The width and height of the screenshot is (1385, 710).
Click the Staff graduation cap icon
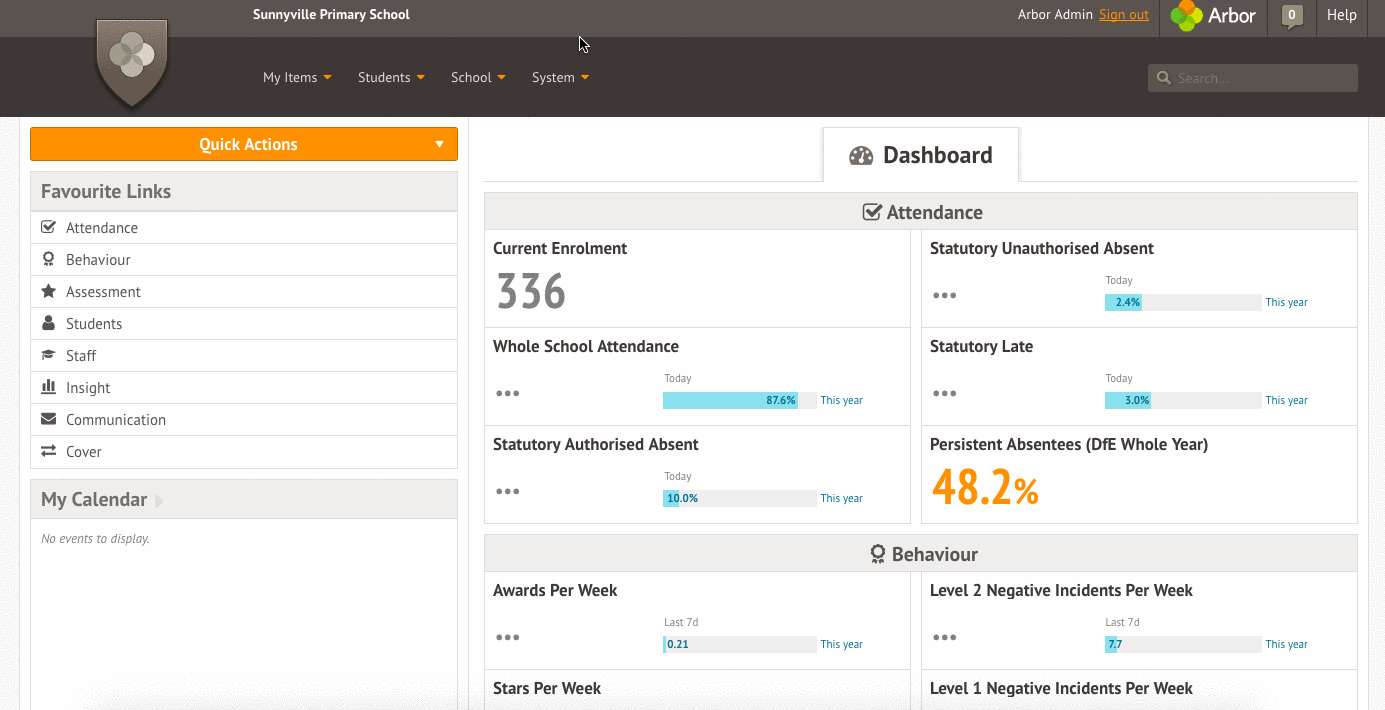click(x=48, y=355)
